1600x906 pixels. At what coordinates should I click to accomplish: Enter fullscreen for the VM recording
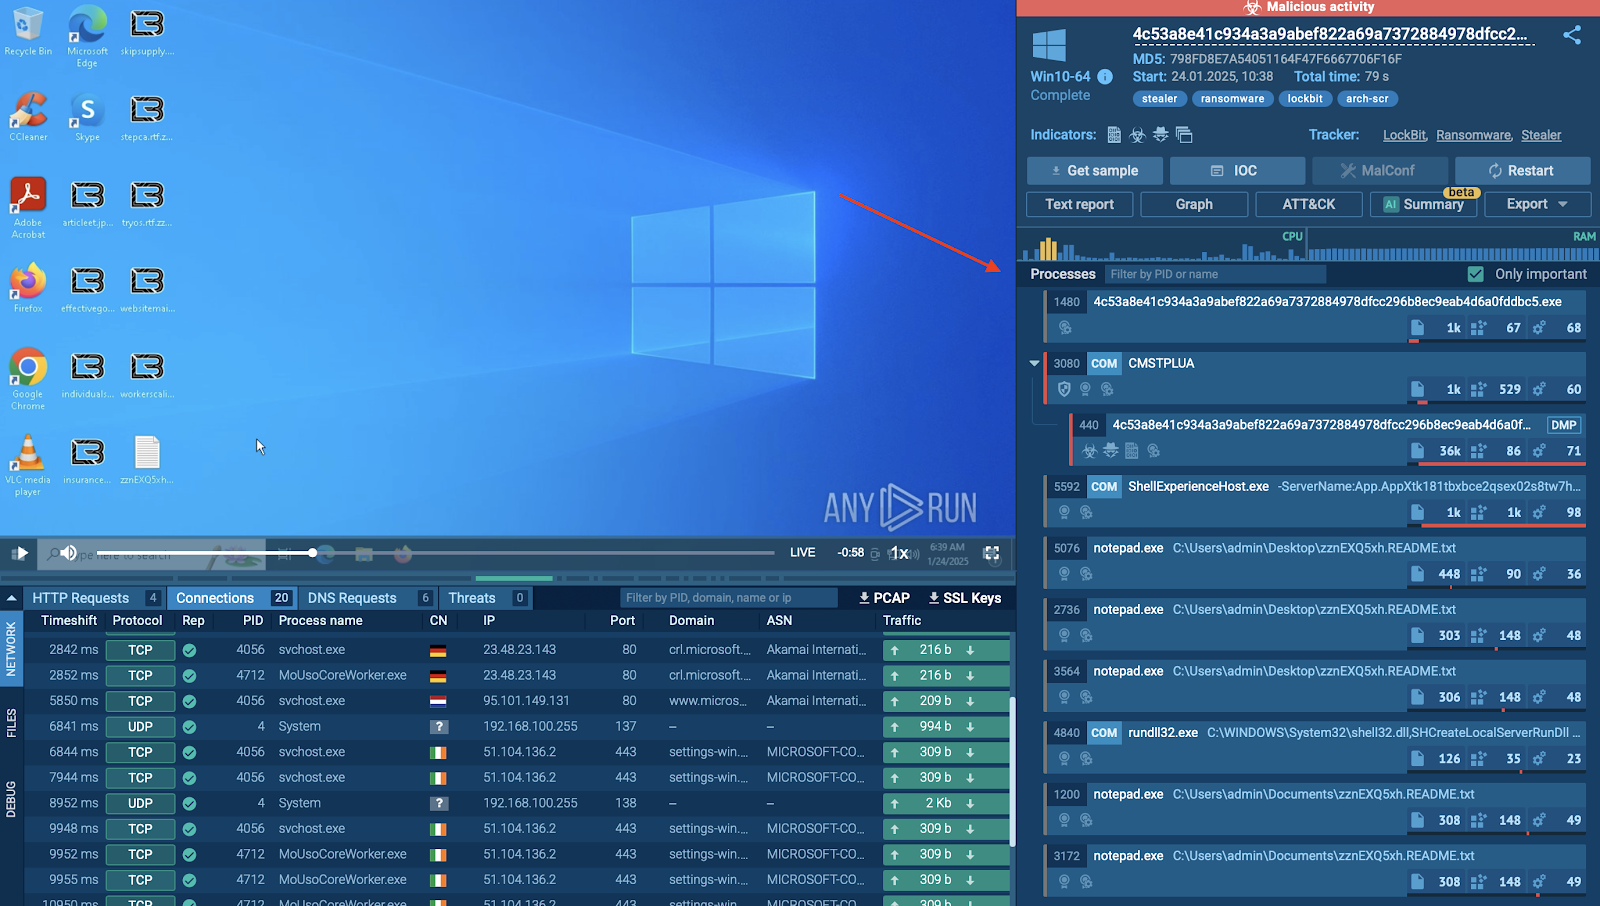(991, 553)
